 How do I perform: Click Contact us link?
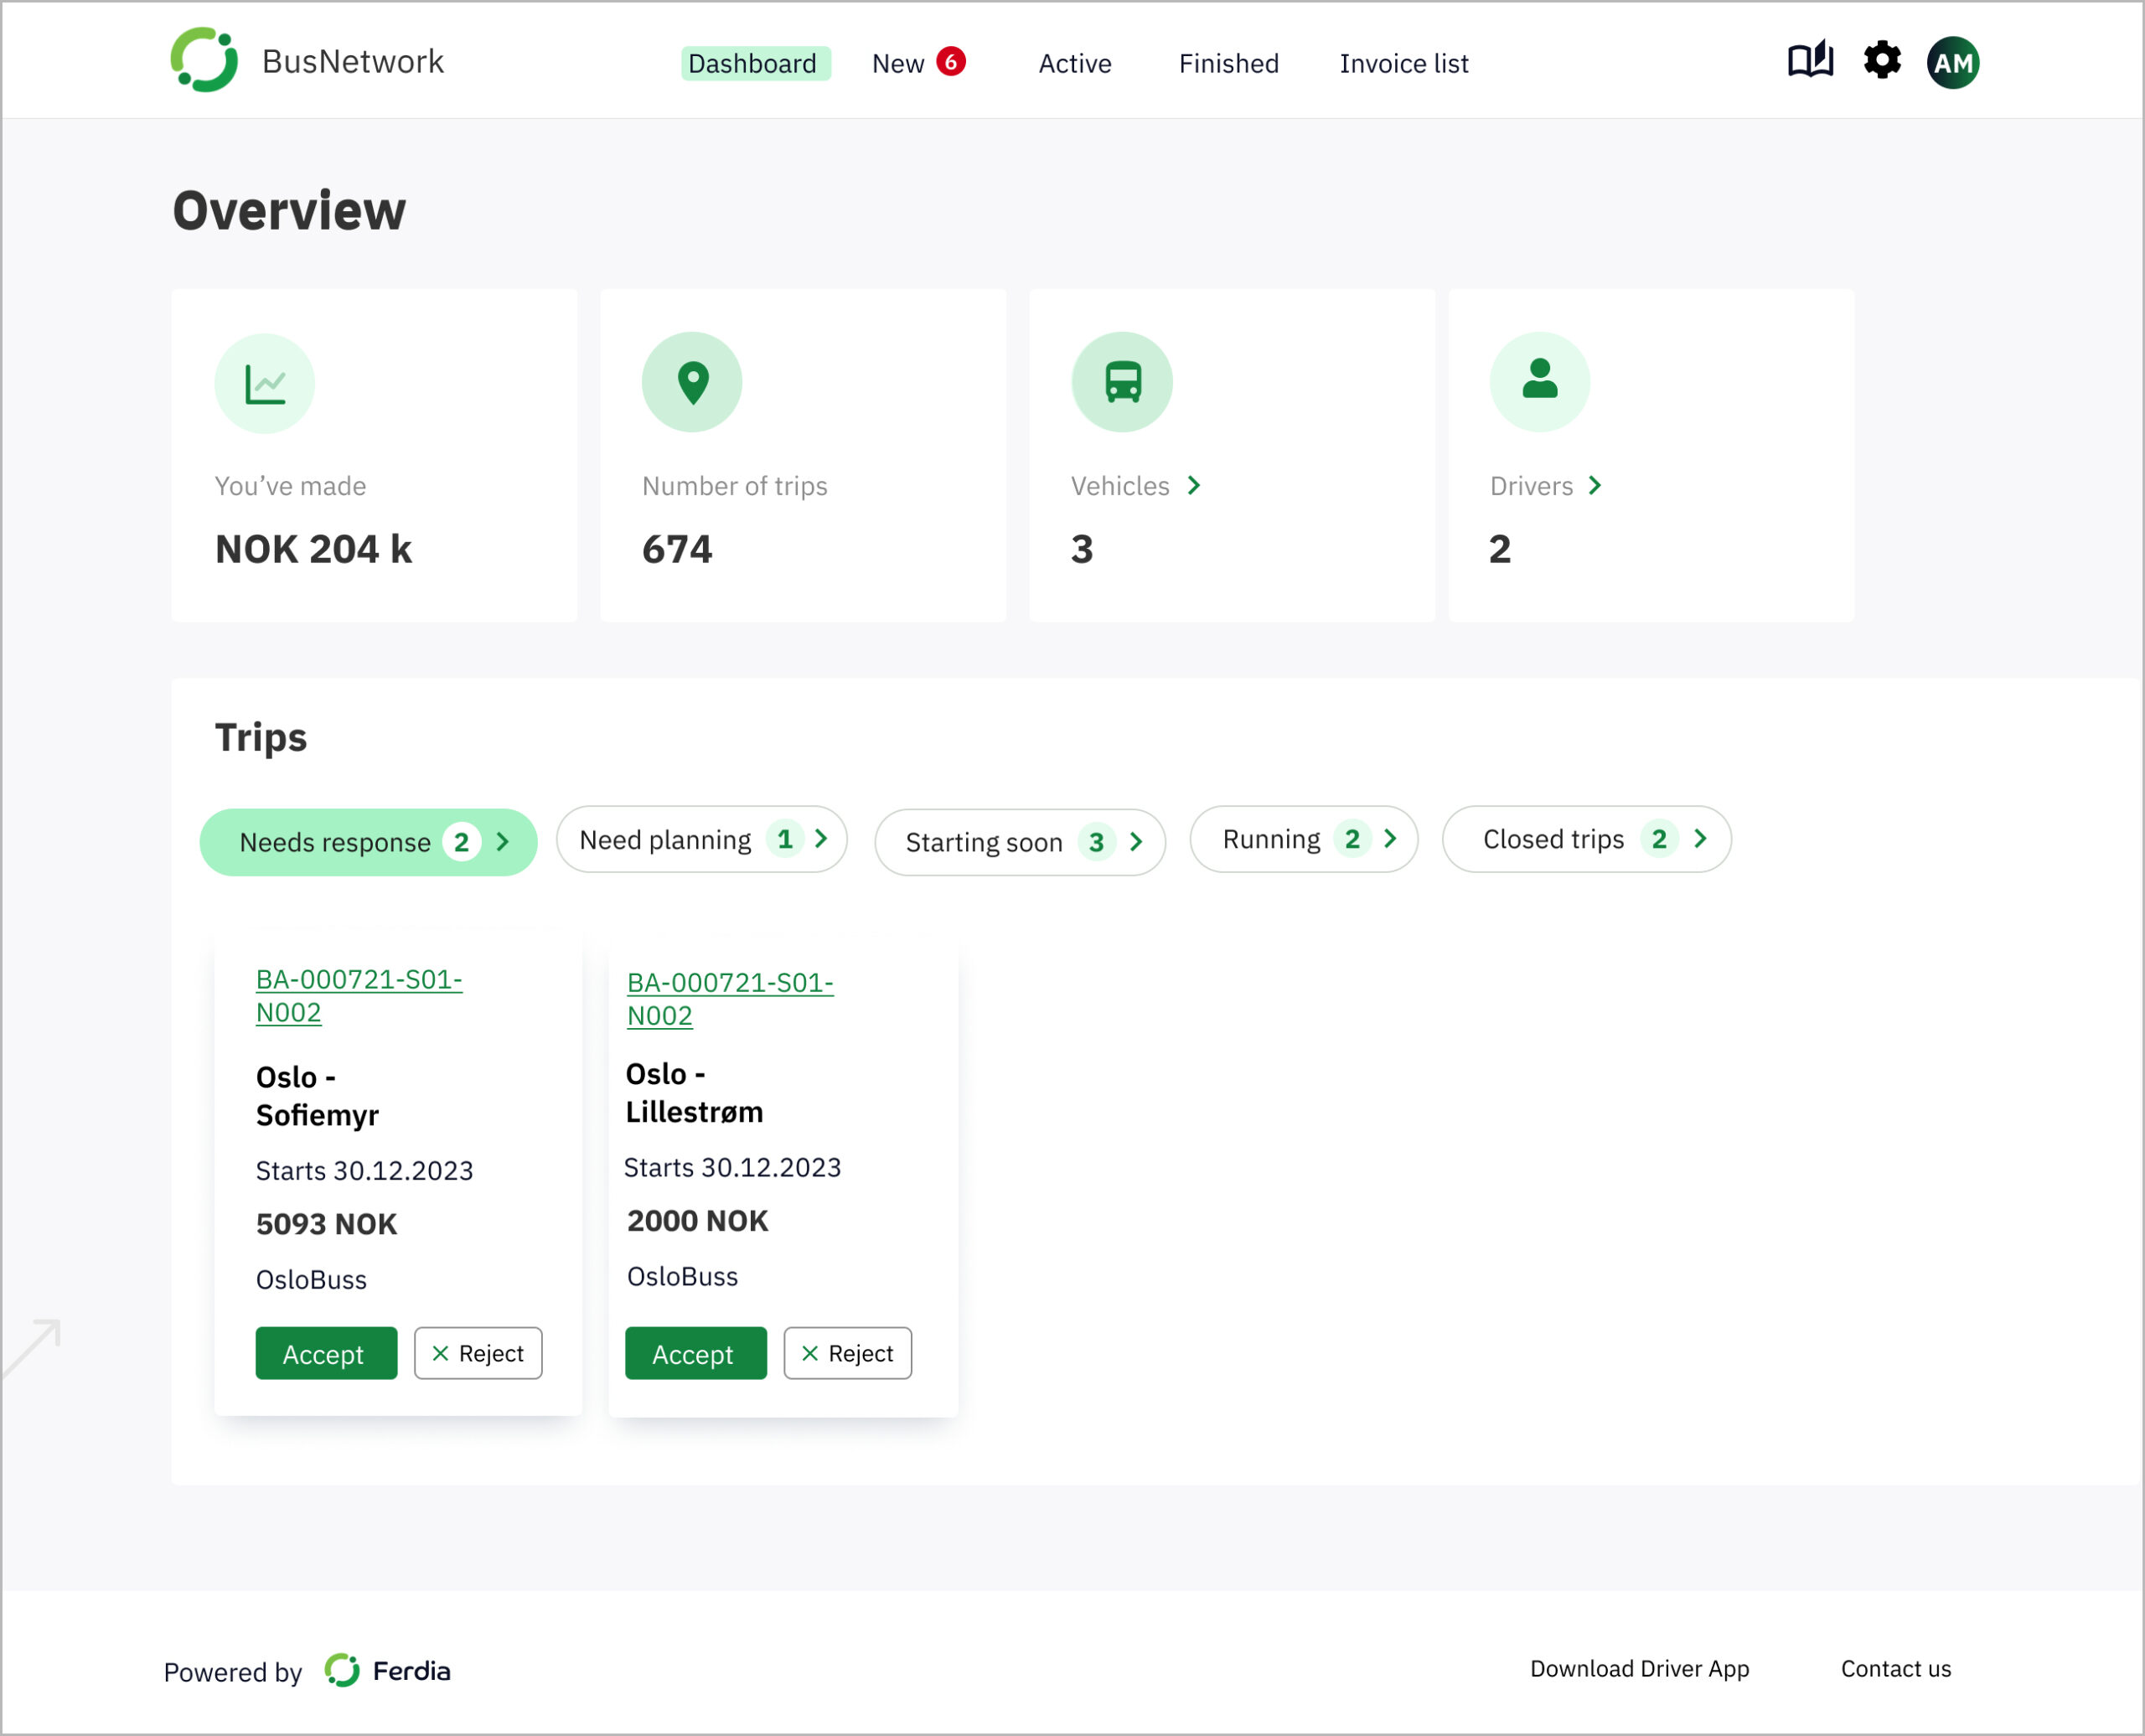(x=1896, y=1669)
